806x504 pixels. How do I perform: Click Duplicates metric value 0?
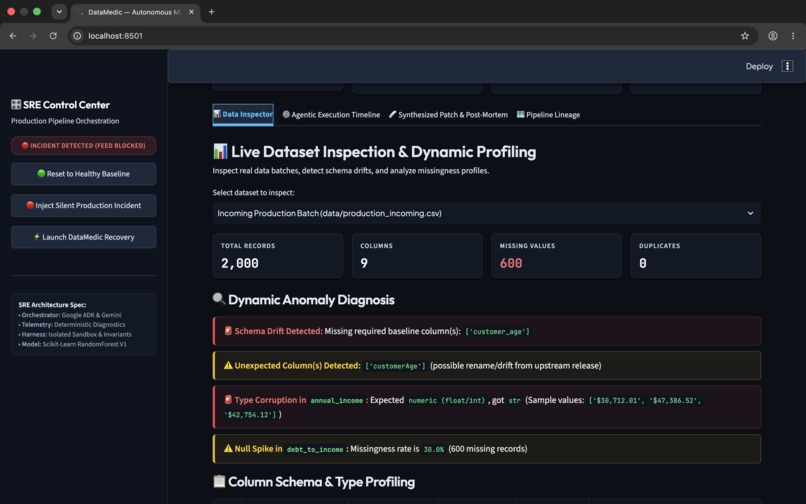coord(643,263)
